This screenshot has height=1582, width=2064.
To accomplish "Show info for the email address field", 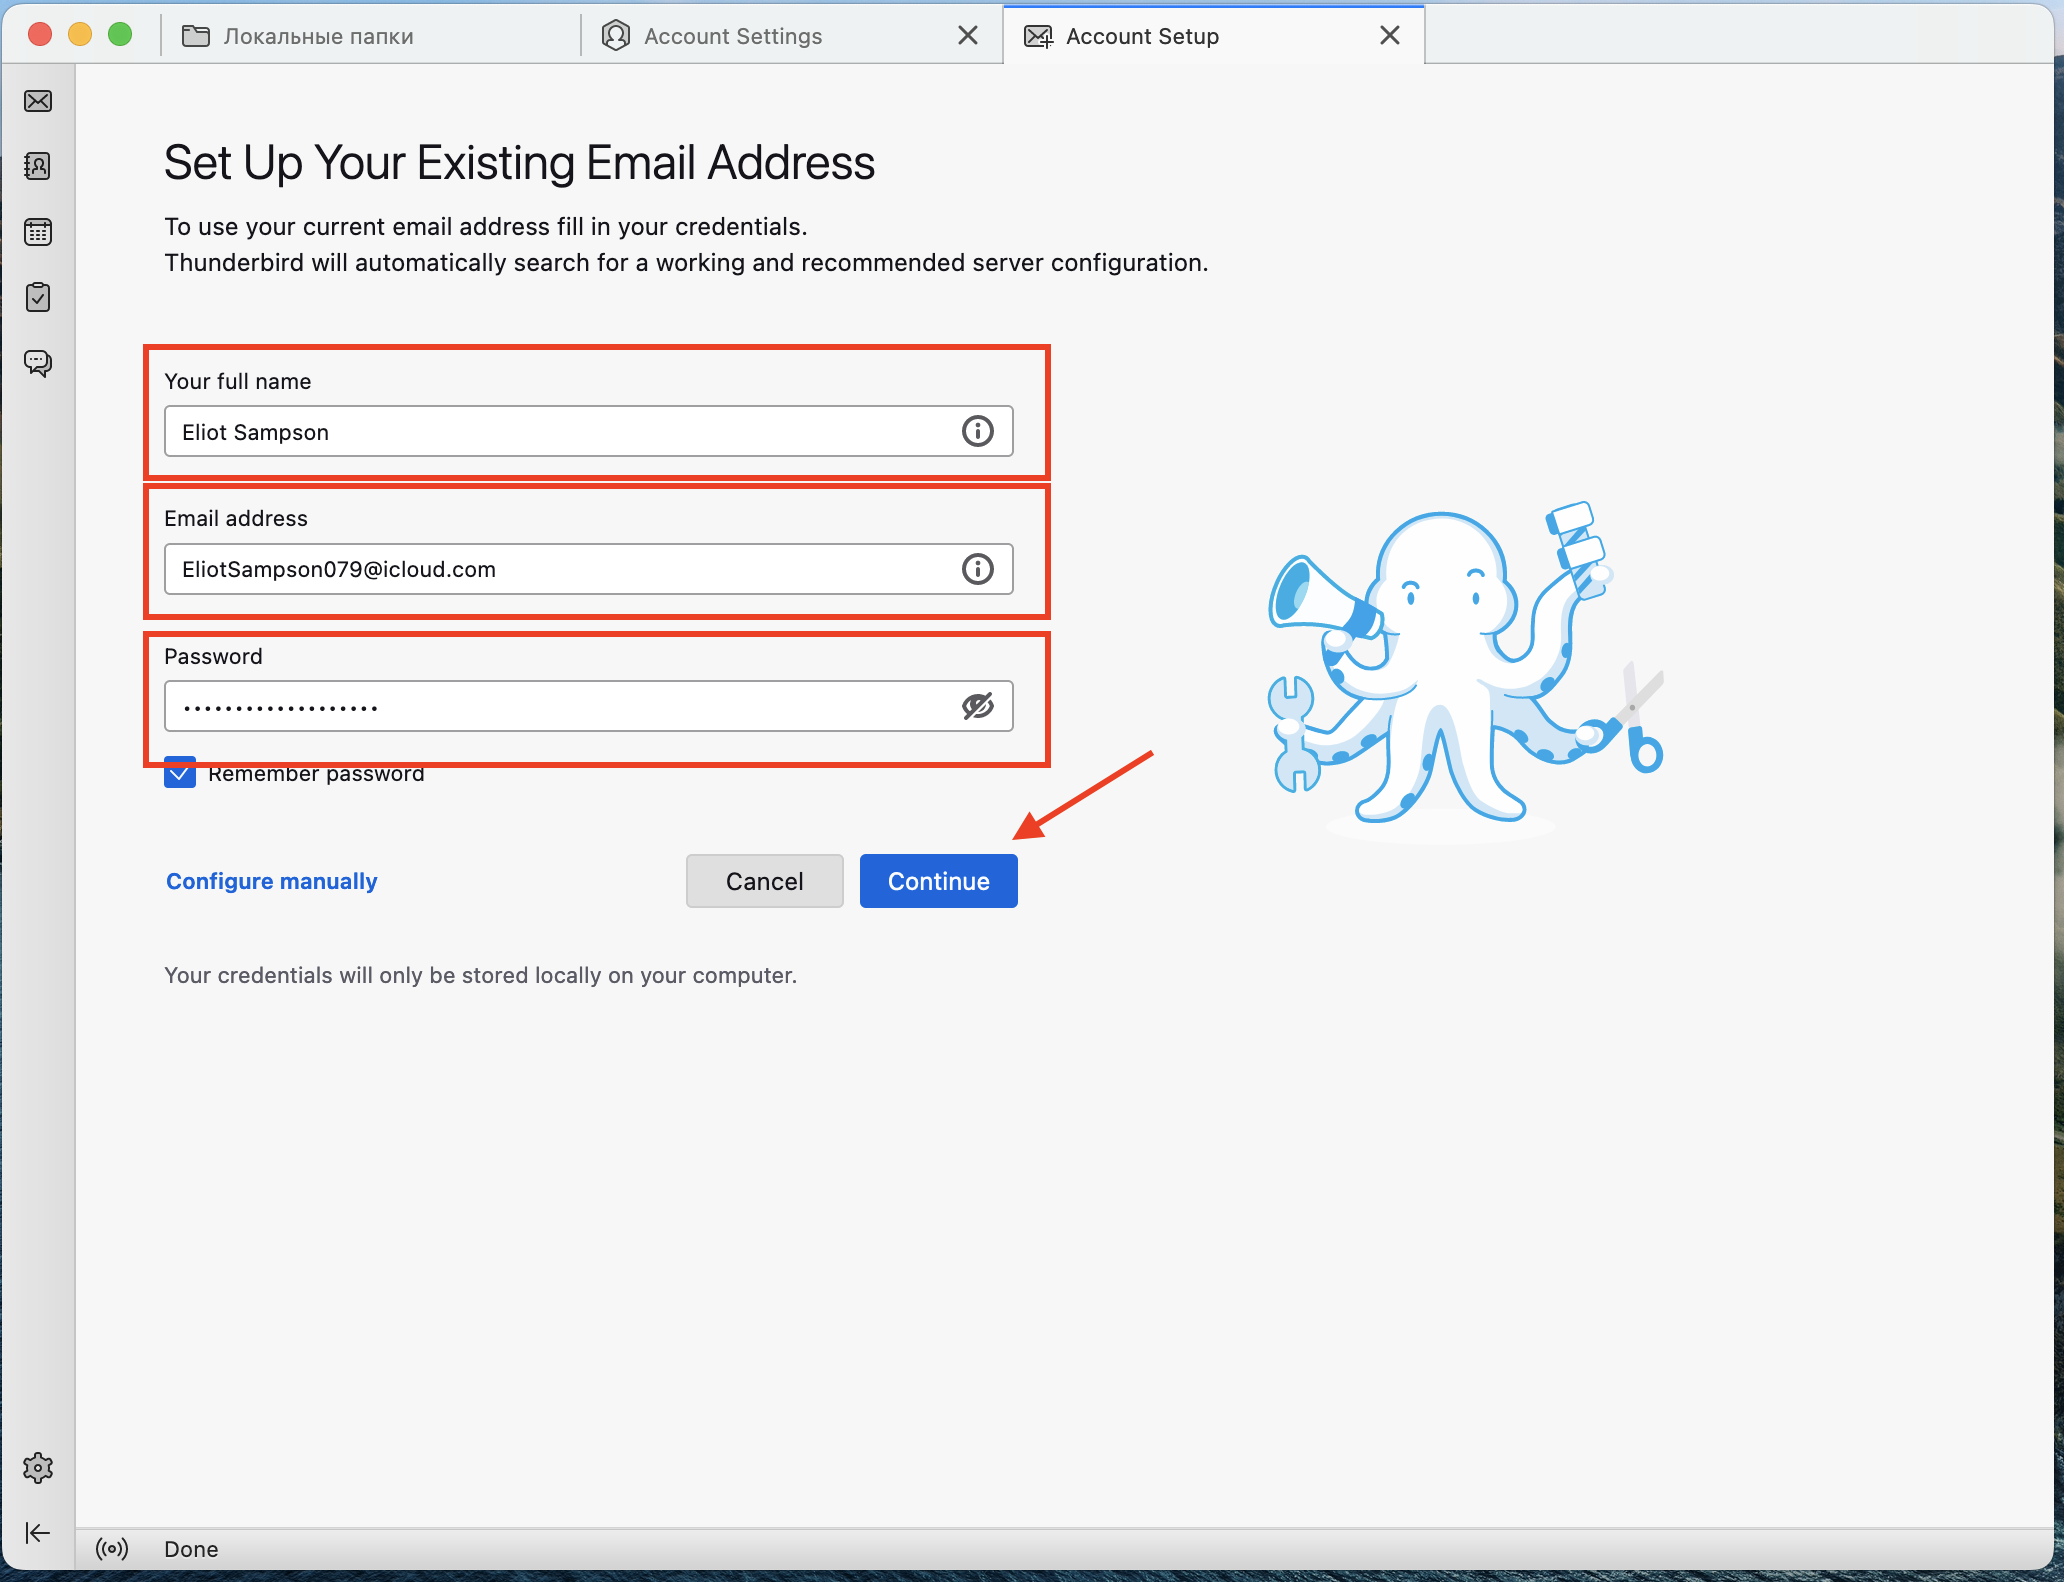I will [x=977, y=569].
